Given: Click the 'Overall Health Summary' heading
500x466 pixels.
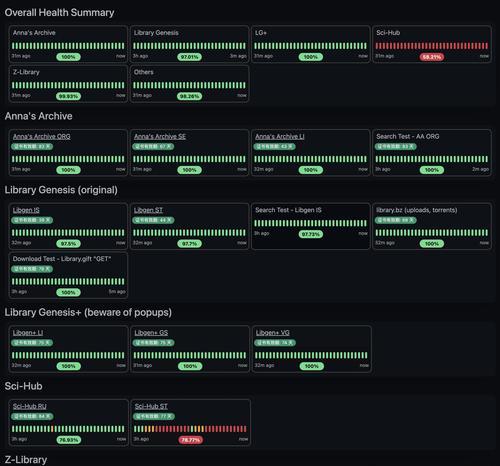Looking at the screenshot, I should click(59, 13).
